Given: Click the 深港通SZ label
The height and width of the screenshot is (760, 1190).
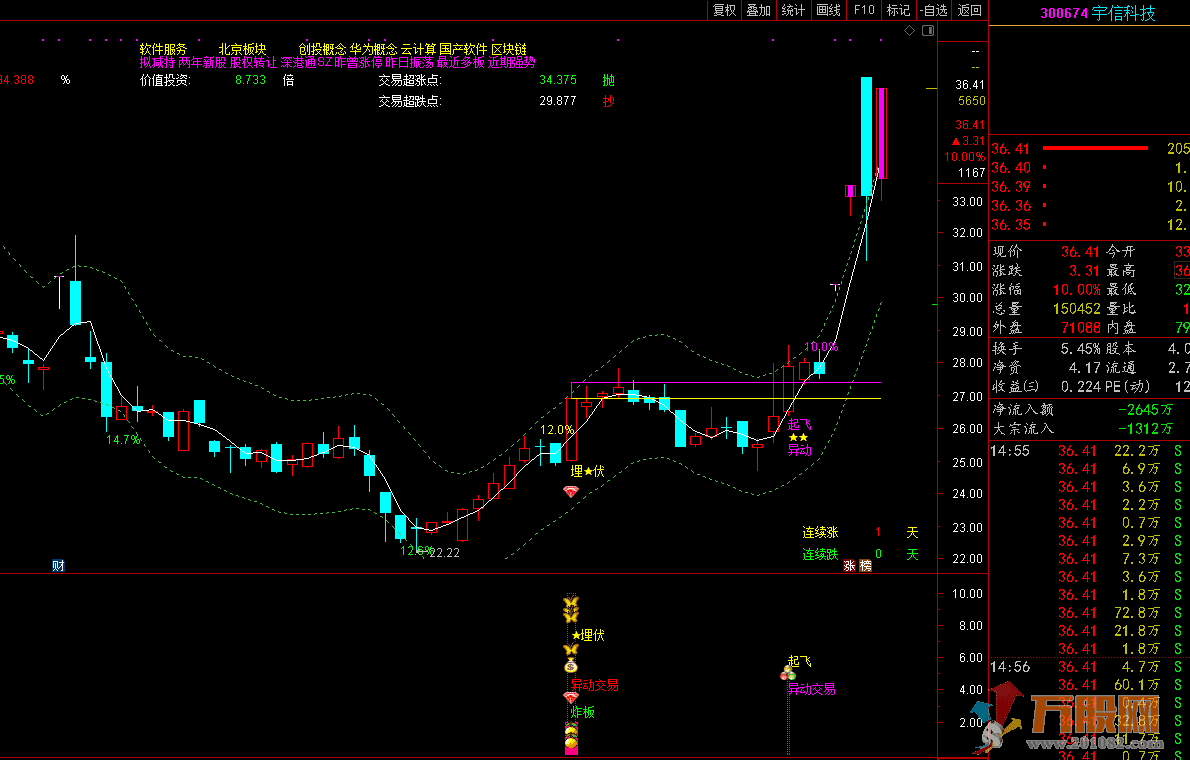Looking at the screenshot, I should tap(307, 62).
